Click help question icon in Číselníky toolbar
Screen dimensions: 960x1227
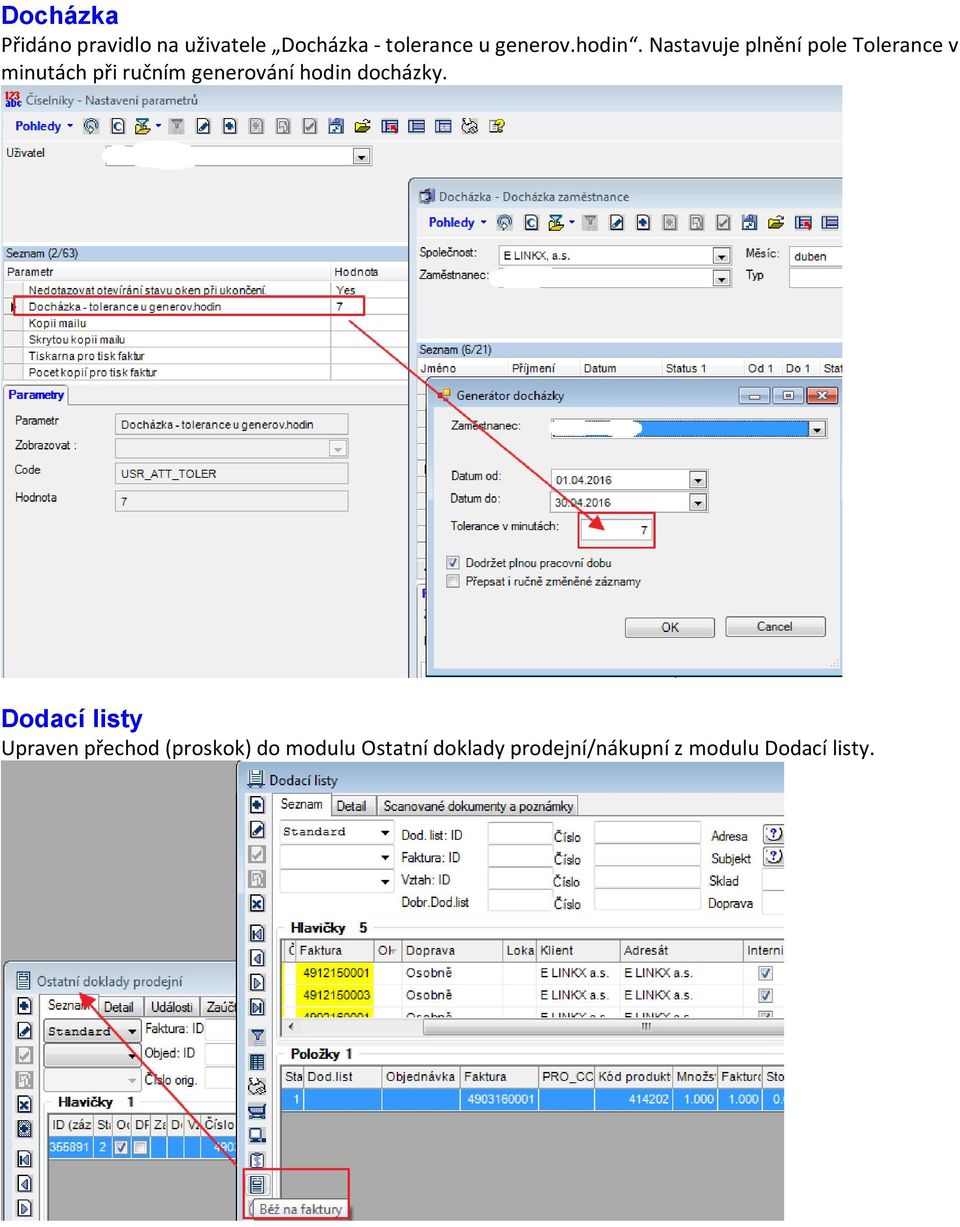tap(496, 126)
